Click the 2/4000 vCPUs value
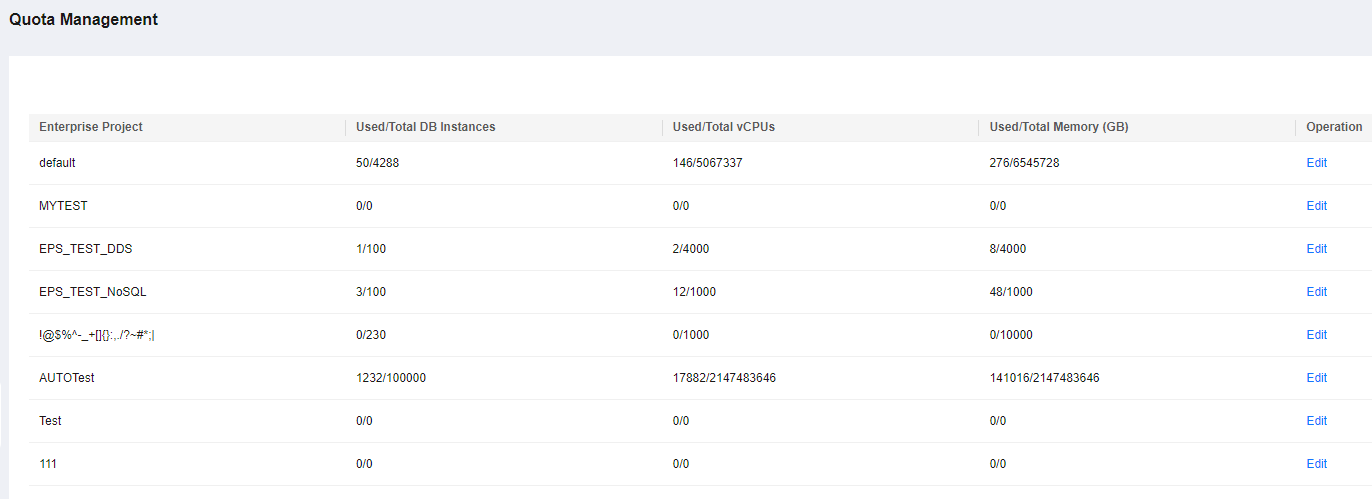The height and width of the screenshot is (499, 1372). (691, 249)
